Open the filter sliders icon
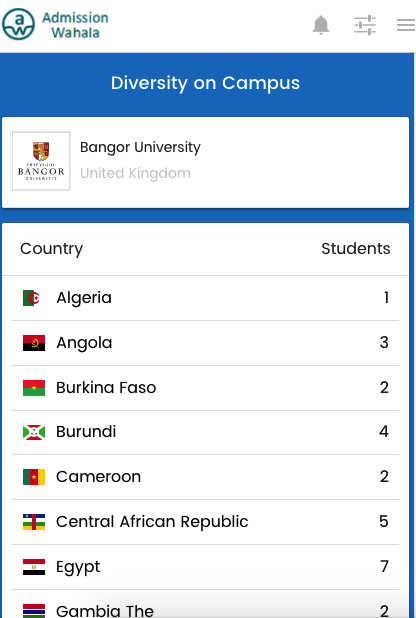This screenshot has width=416, height=618. coord(365,25)
